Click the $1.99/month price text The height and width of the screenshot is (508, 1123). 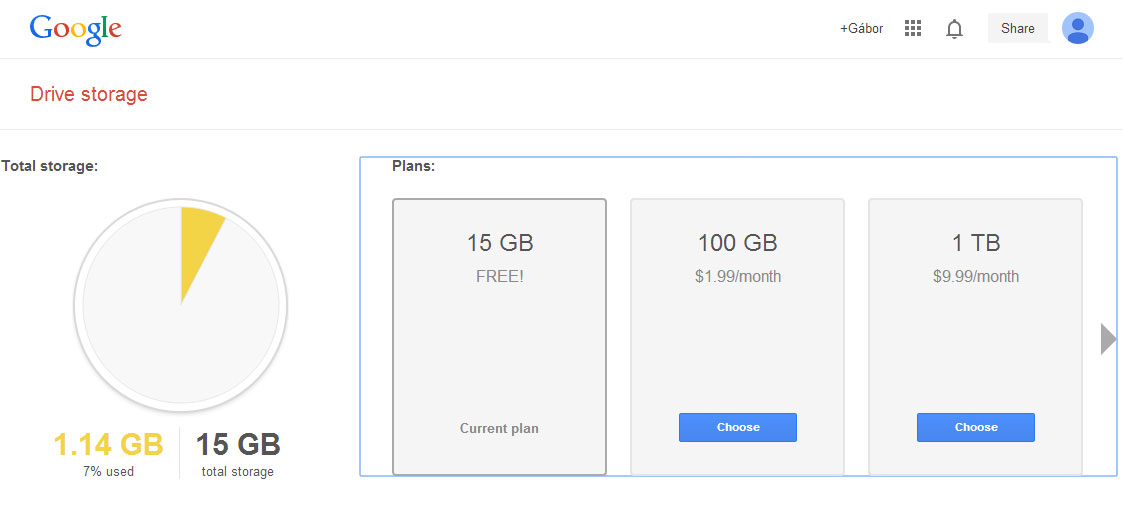pyautogui.click(x=737, y=276)
